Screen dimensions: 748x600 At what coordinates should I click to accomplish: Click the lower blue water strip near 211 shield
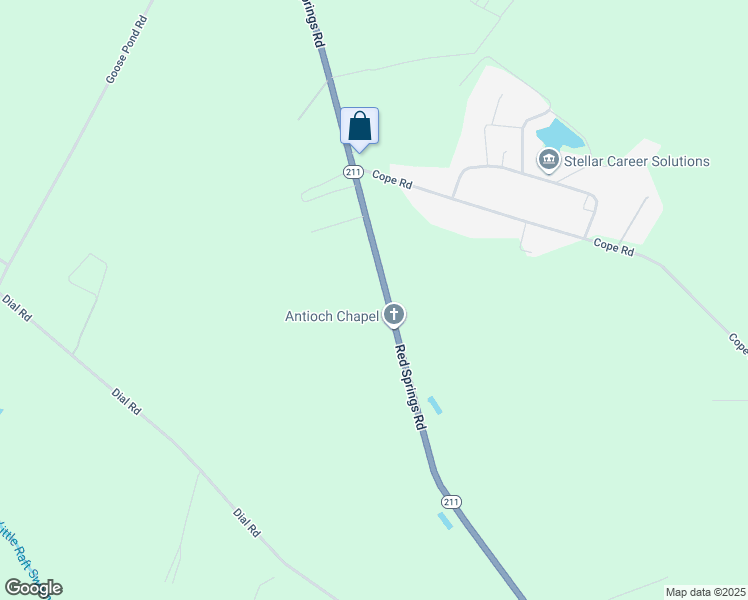(x=445, y=521)
